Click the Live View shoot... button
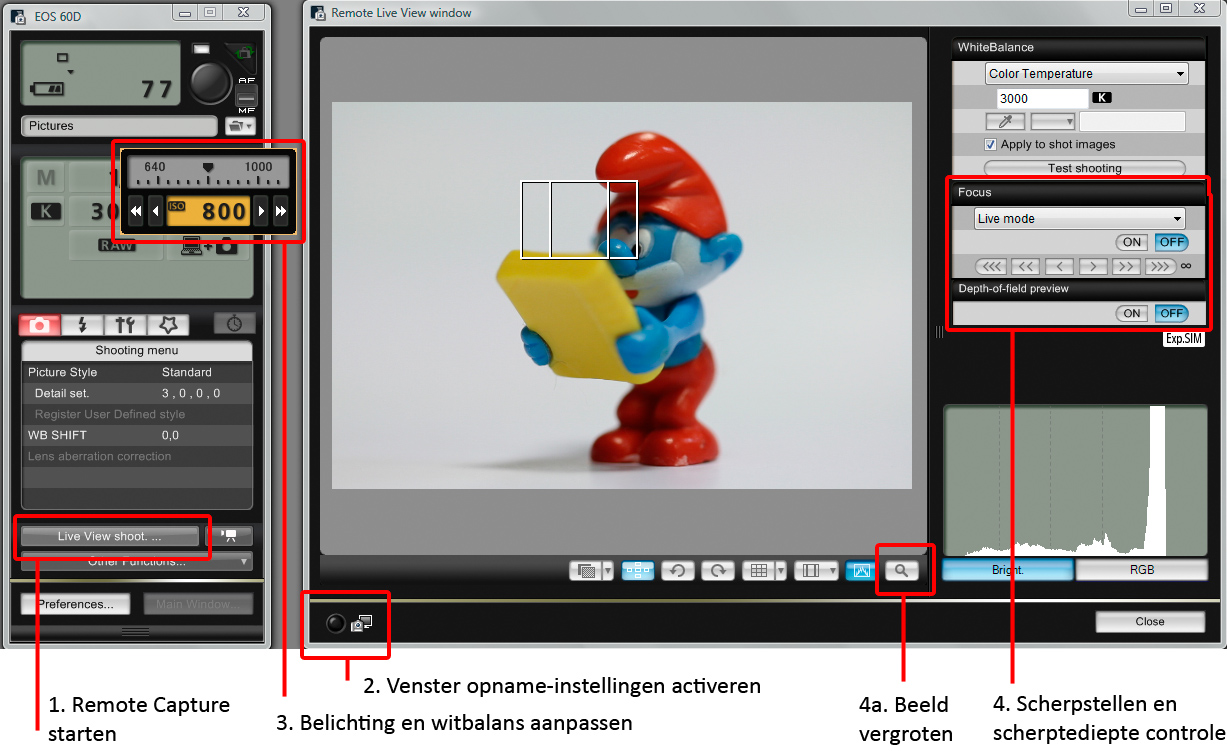Screen dimensions: 1227x751 (x=110, y=536)
